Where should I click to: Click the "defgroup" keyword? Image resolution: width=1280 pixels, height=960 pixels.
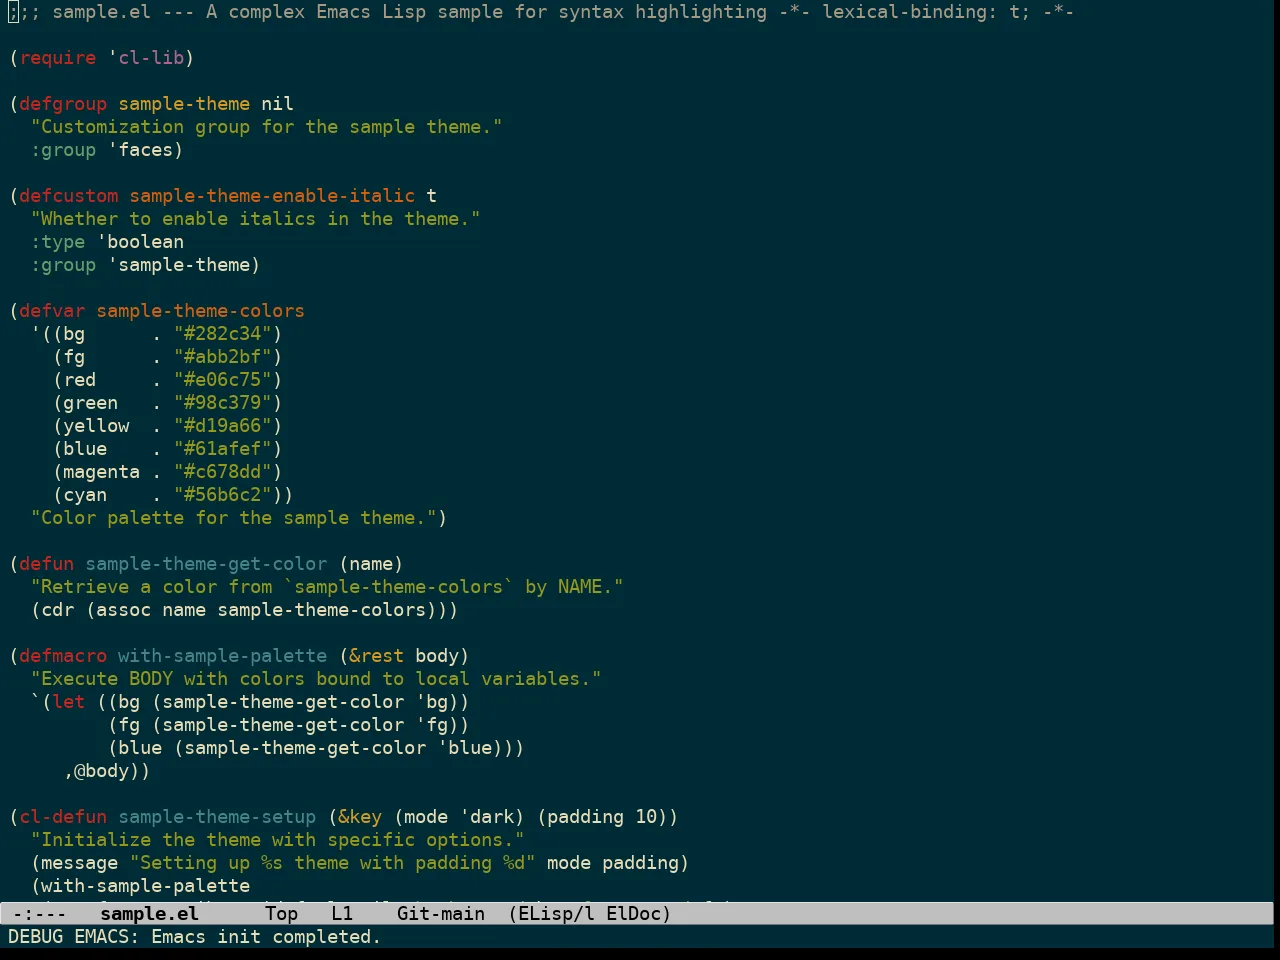63,104
